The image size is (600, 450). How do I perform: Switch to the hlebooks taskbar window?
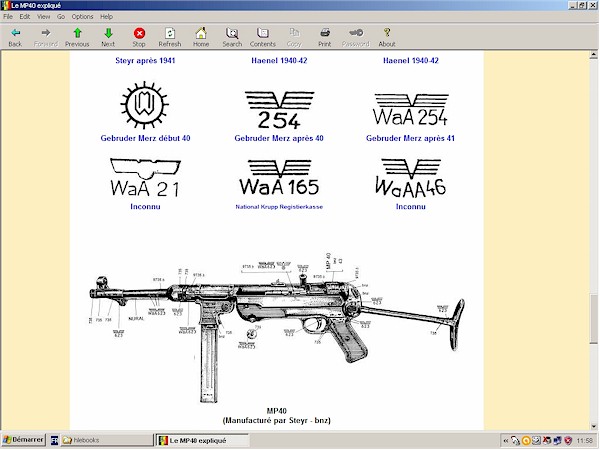(108, 440)
